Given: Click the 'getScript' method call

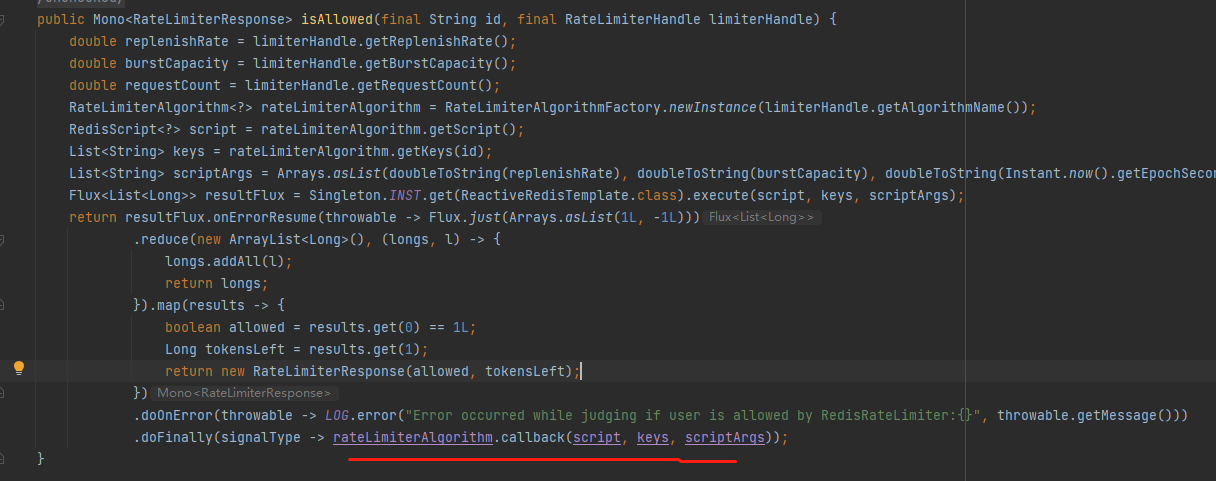Looking at the screenshot, I should pos(465,129).
